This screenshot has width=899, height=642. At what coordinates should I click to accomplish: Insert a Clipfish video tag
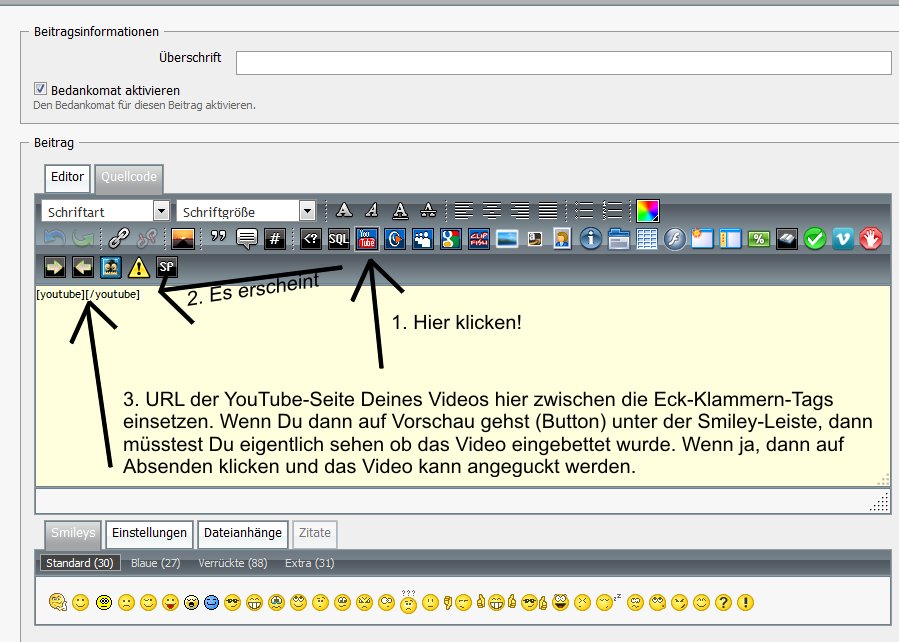479,238
